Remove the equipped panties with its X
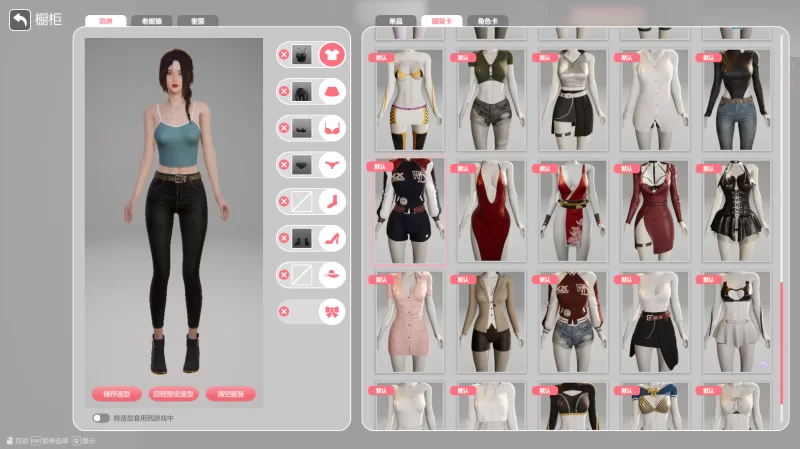Screen dimensions: 800x449 coord(284,165)
